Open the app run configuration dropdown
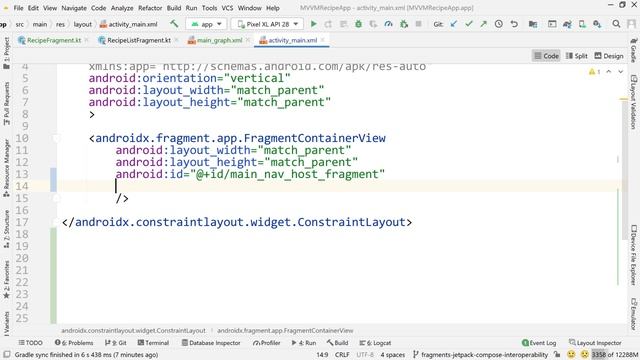The width and height of the screenshot is (640, 360). point(206,24)
